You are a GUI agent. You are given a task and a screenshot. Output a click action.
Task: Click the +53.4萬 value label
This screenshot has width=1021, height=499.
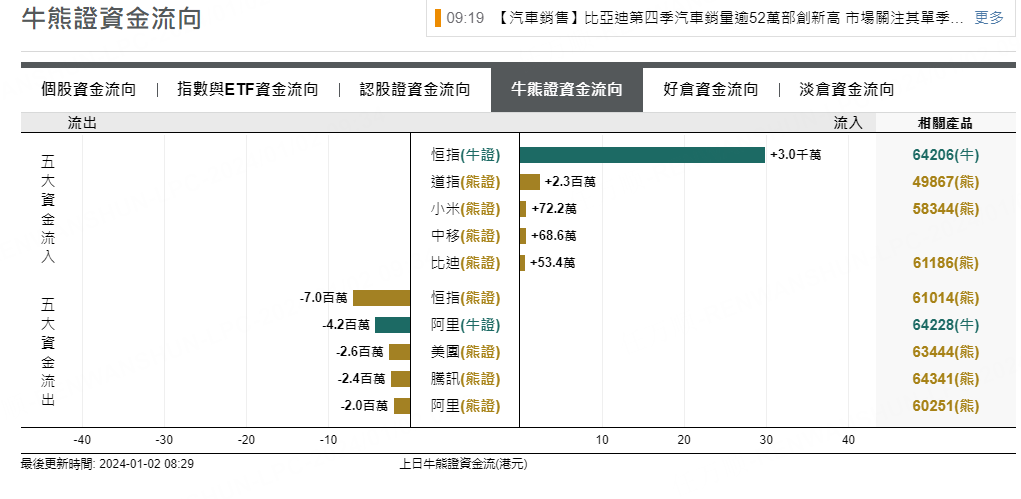pos(552,263)
